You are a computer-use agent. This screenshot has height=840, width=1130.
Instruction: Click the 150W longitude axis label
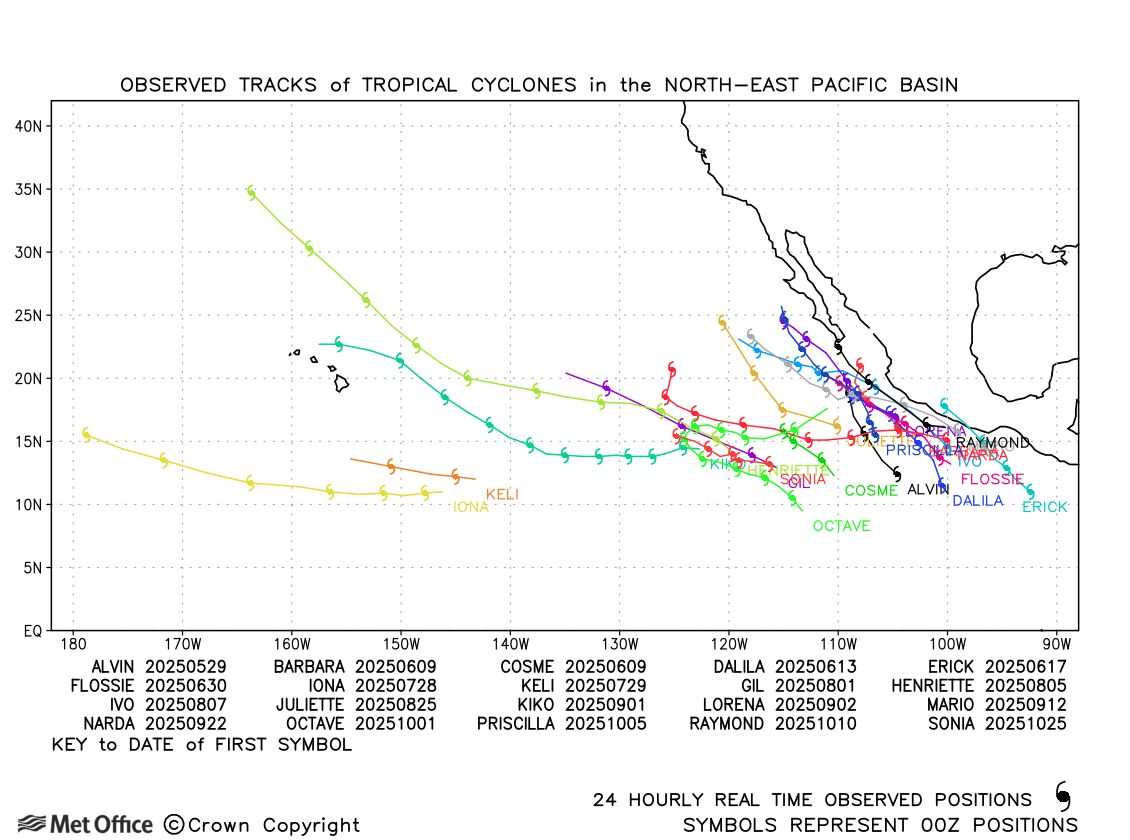[x=400, y=644]
